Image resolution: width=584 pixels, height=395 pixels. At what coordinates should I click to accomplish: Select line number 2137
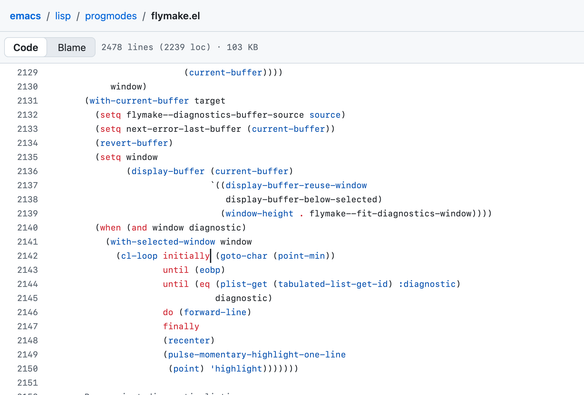coord(28,185)
